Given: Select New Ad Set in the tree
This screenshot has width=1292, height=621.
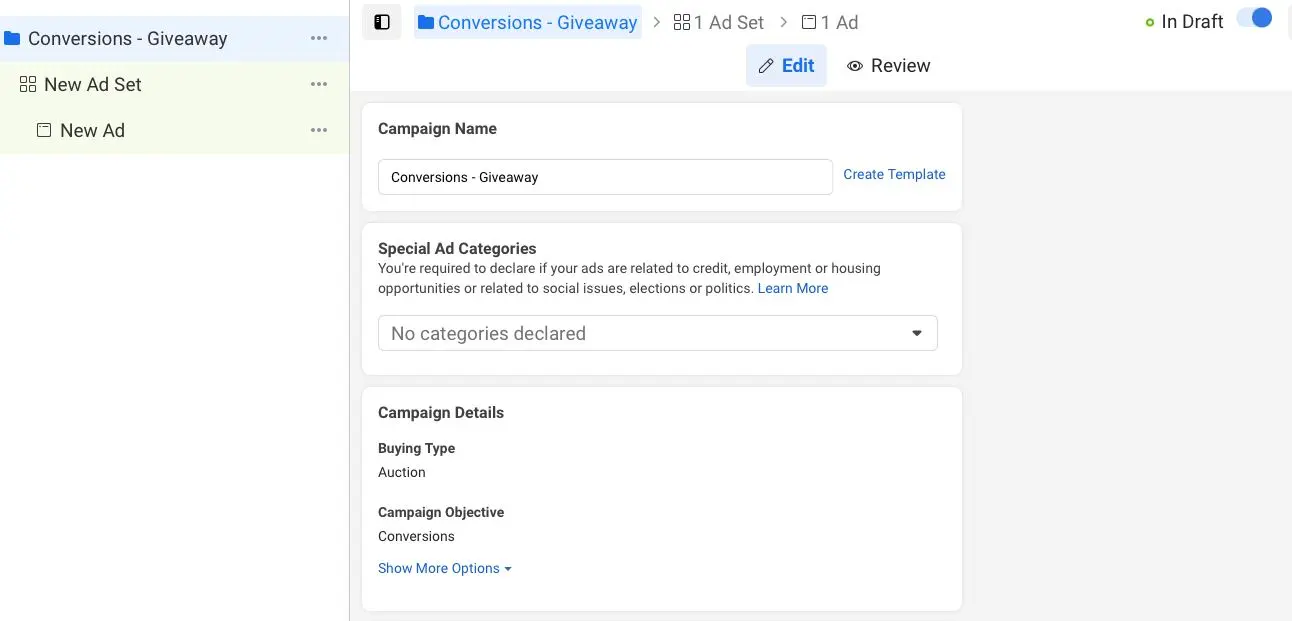Looking at the screenshot, I should pos(93,85).
